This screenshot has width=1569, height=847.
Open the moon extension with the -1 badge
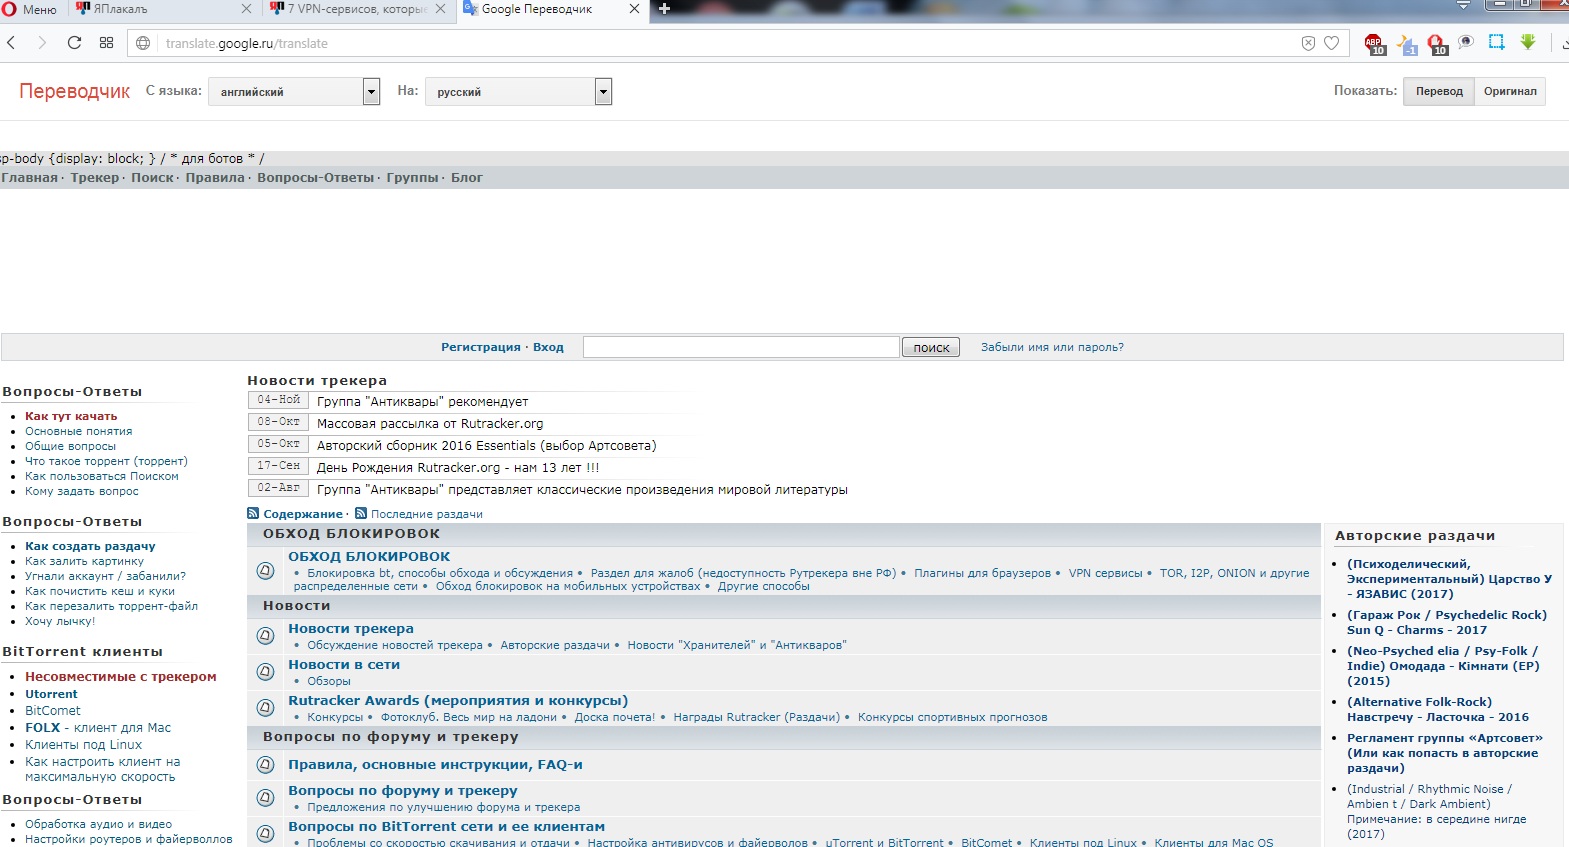pyautogui.click(x=1407, y=43)
